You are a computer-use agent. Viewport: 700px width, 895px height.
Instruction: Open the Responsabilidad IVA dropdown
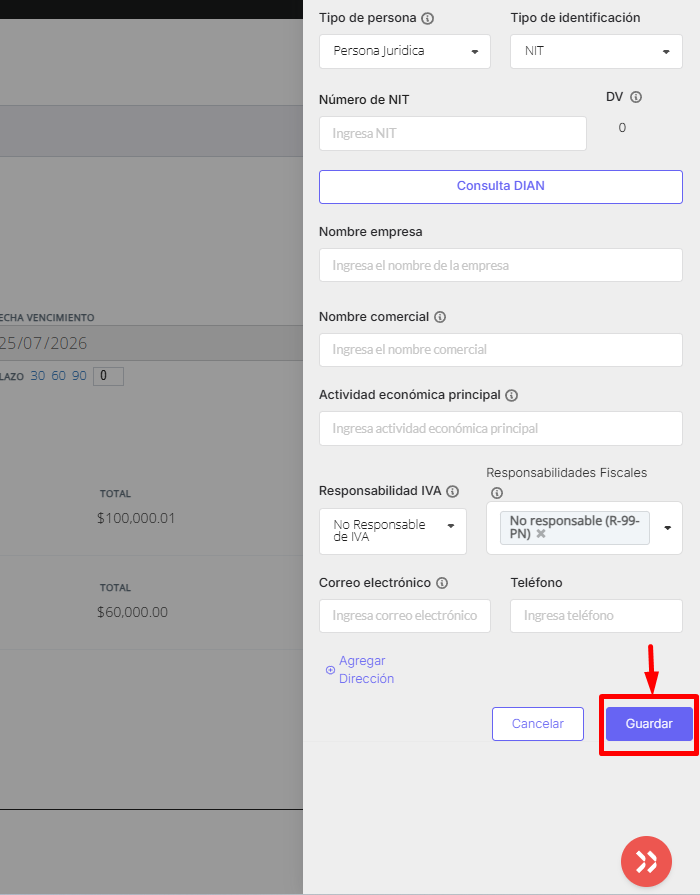tap(393, 531)
